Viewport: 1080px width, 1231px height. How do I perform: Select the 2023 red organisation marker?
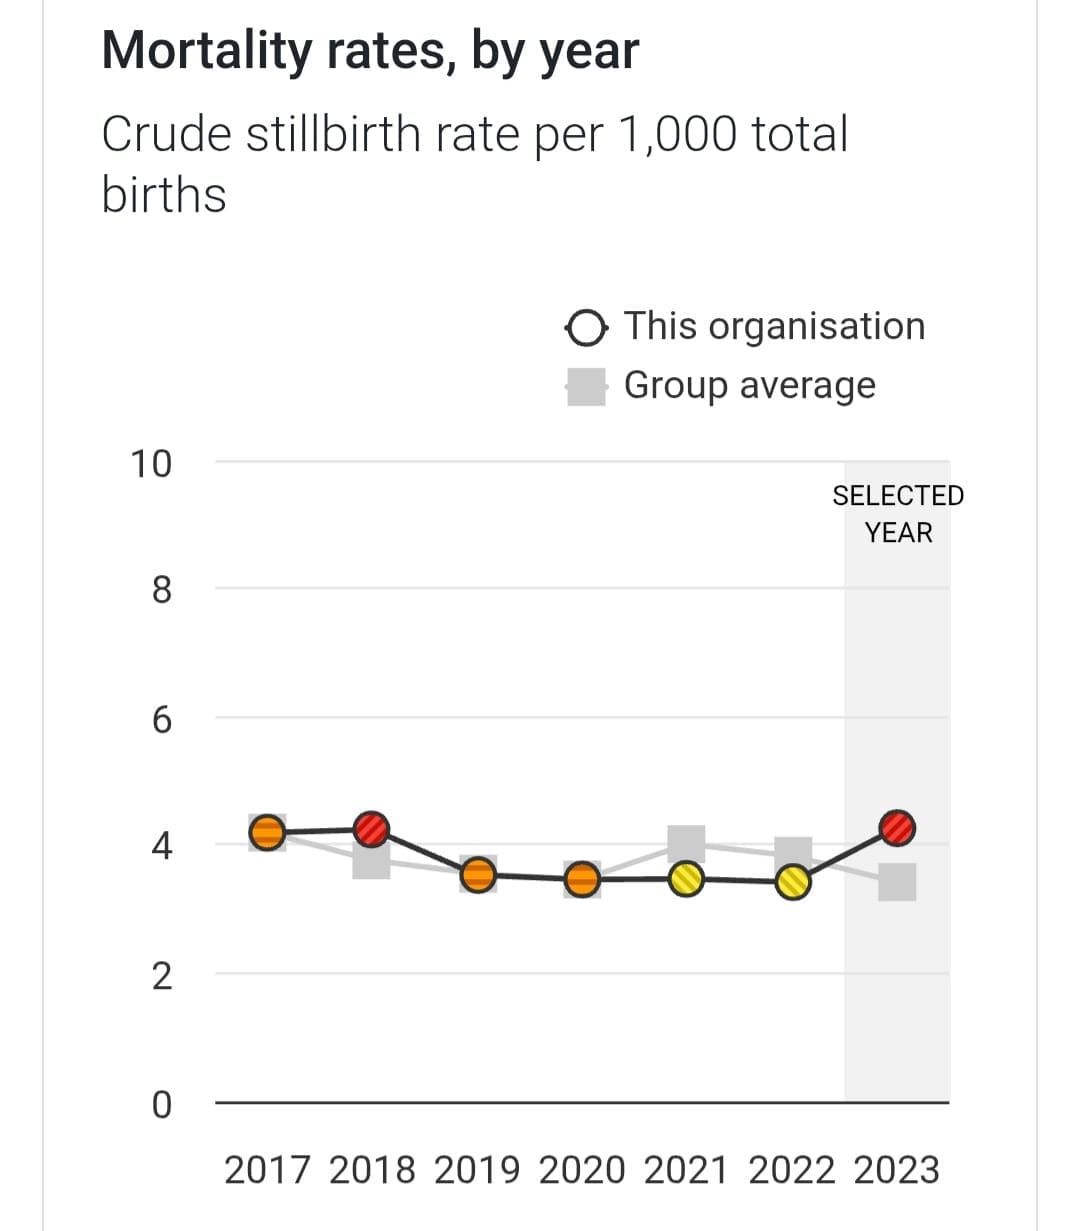click(x=898, y=827)
